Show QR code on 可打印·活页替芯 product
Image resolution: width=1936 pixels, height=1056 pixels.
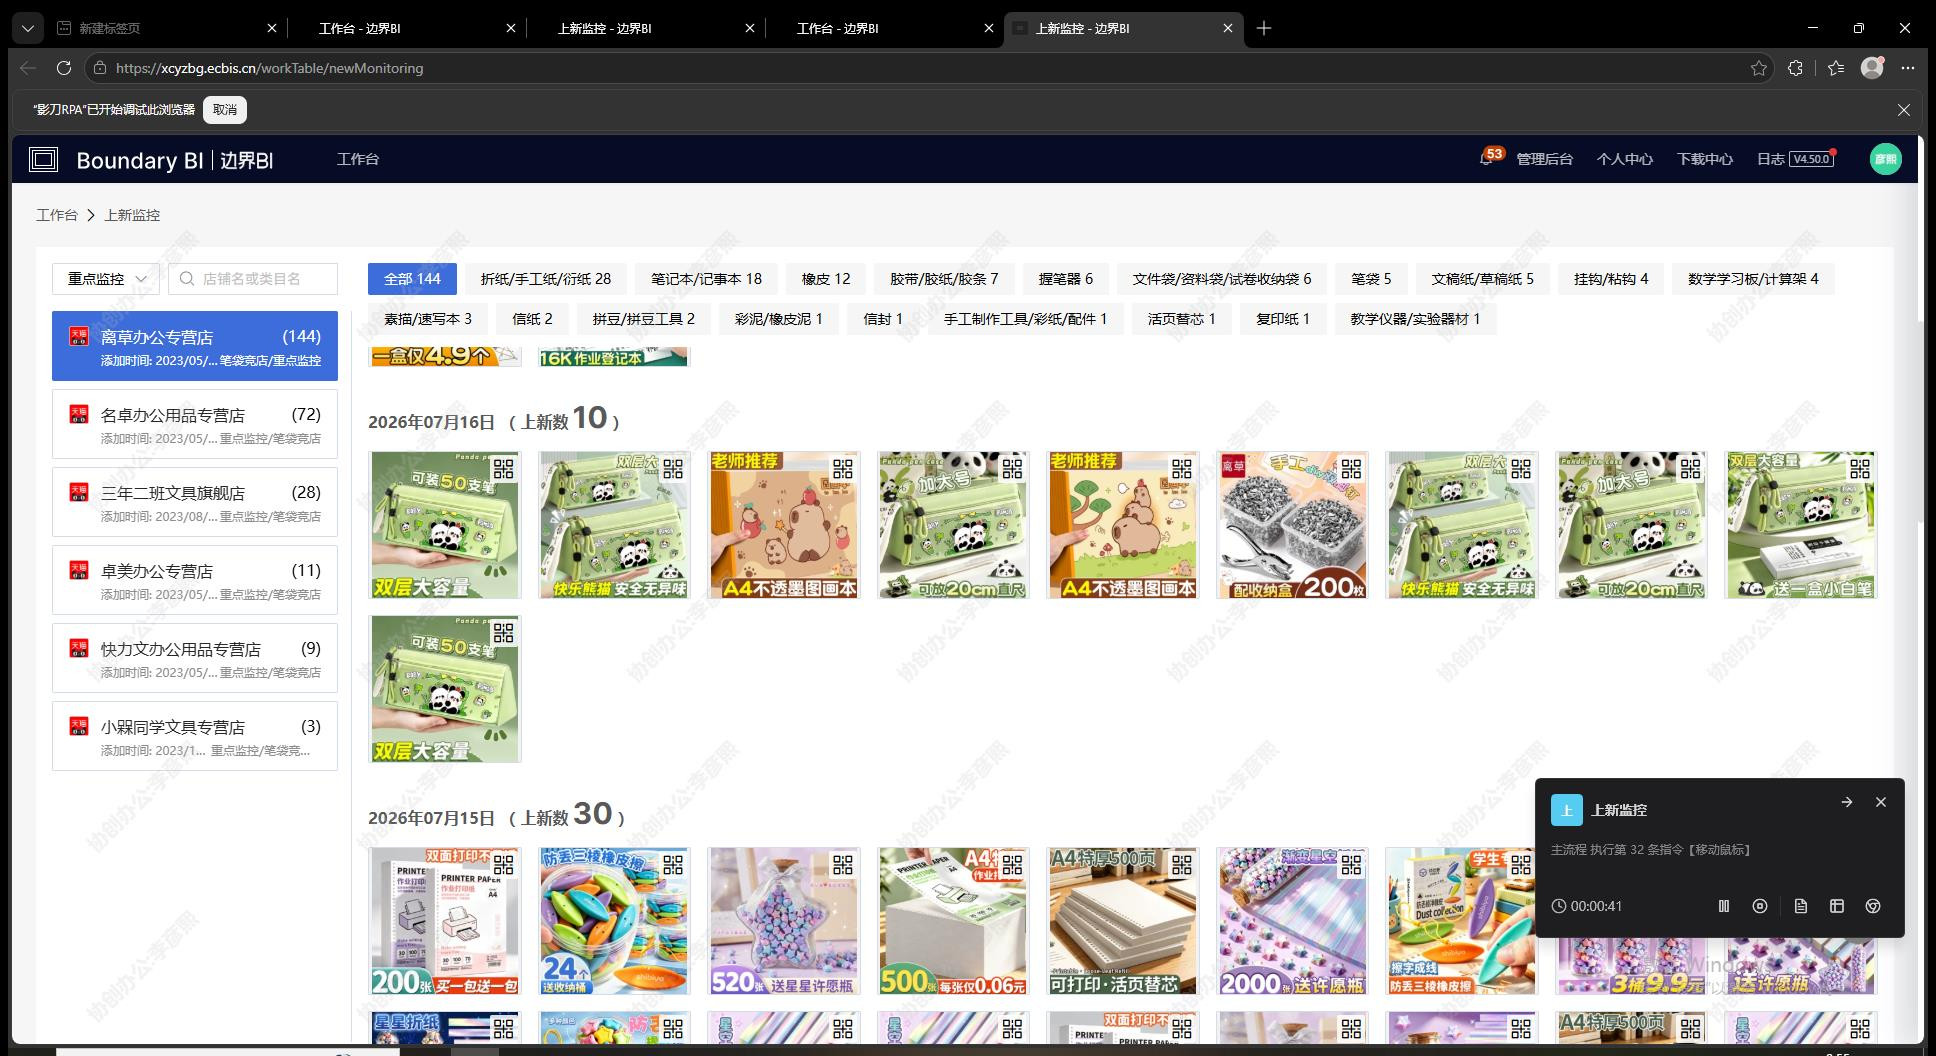[x=1182, y=865]
